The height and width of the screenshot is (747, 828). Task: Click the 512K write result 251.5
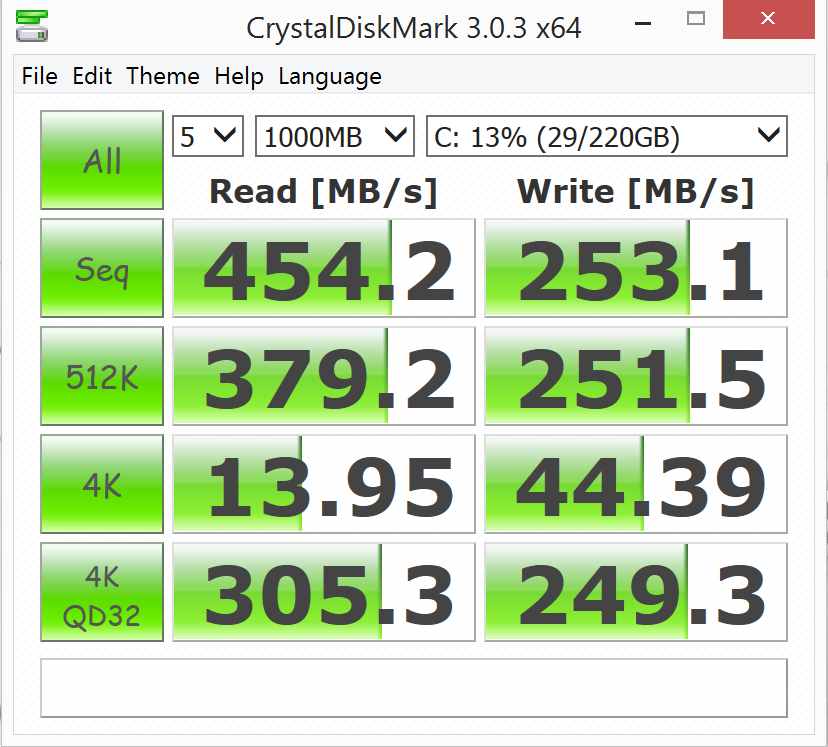click(x=636, y=376)
